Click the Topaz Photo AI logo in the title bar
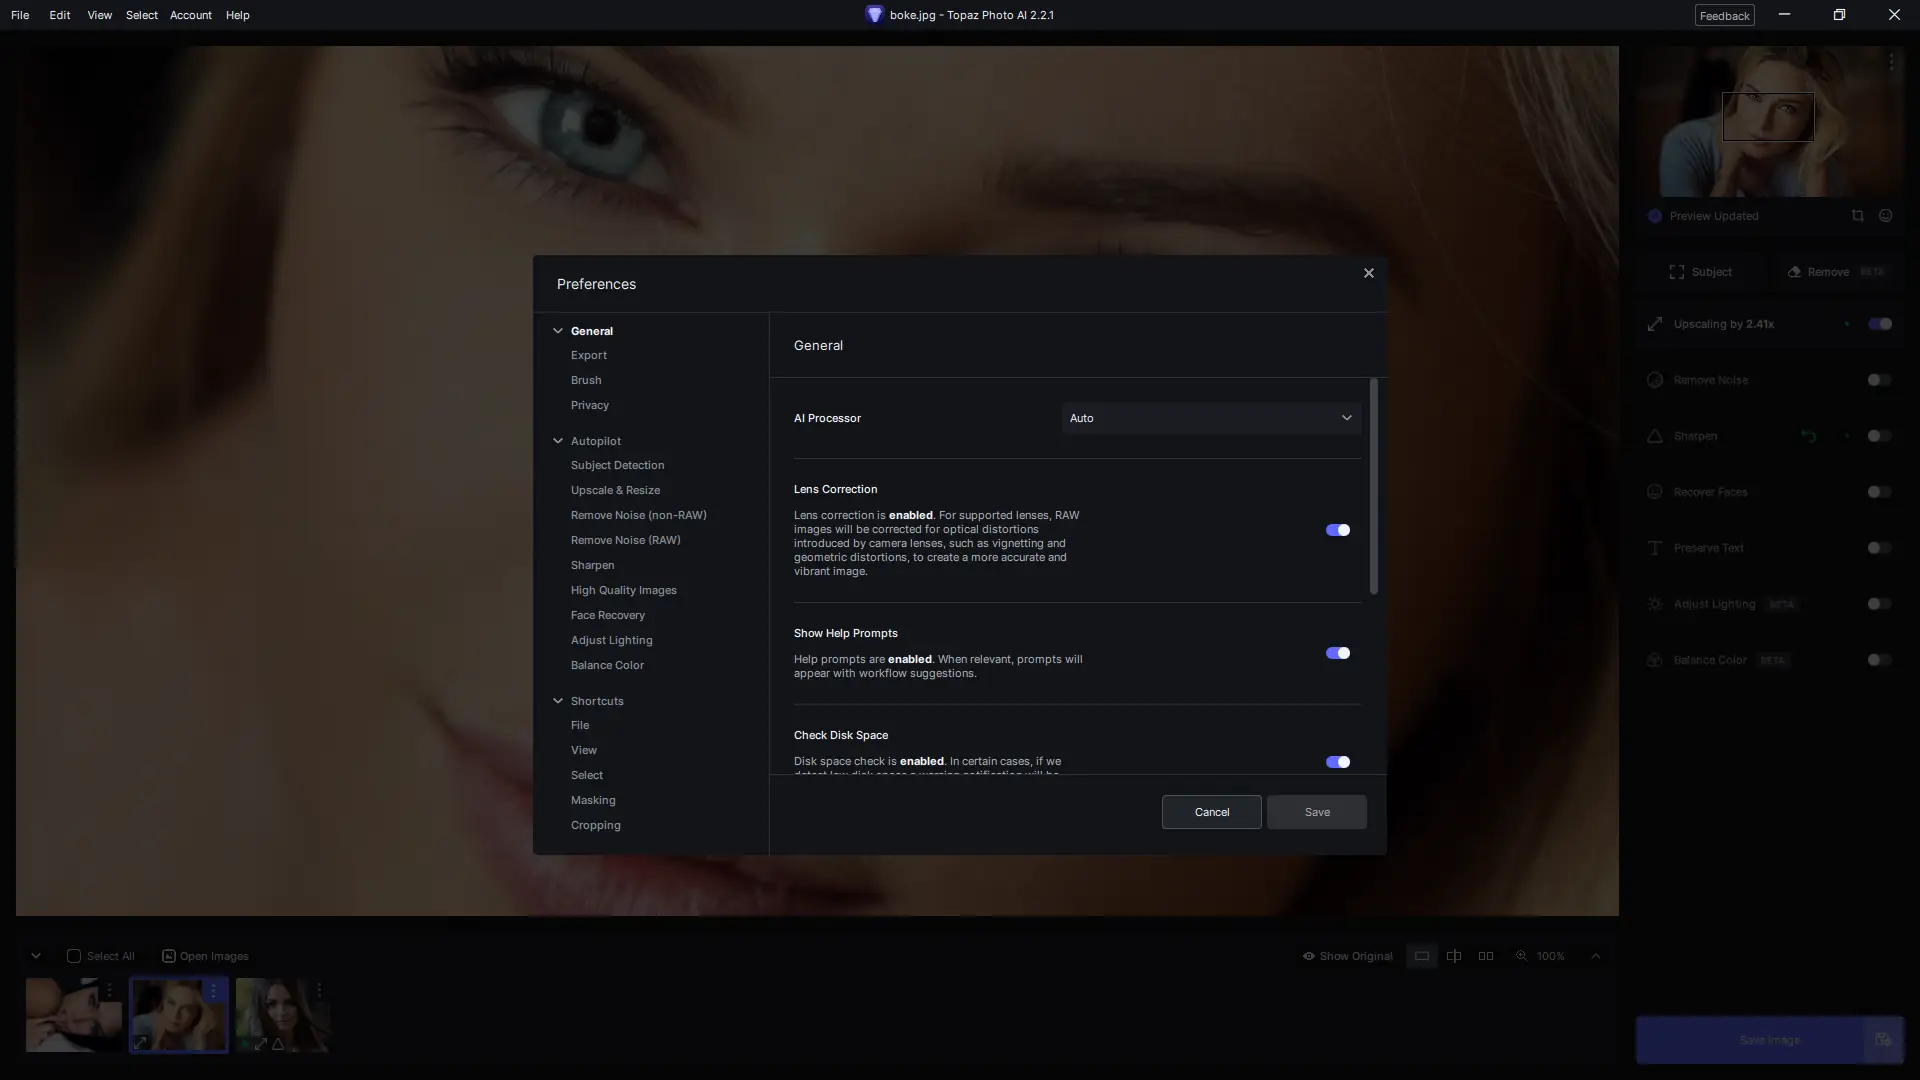 point(874,15)
